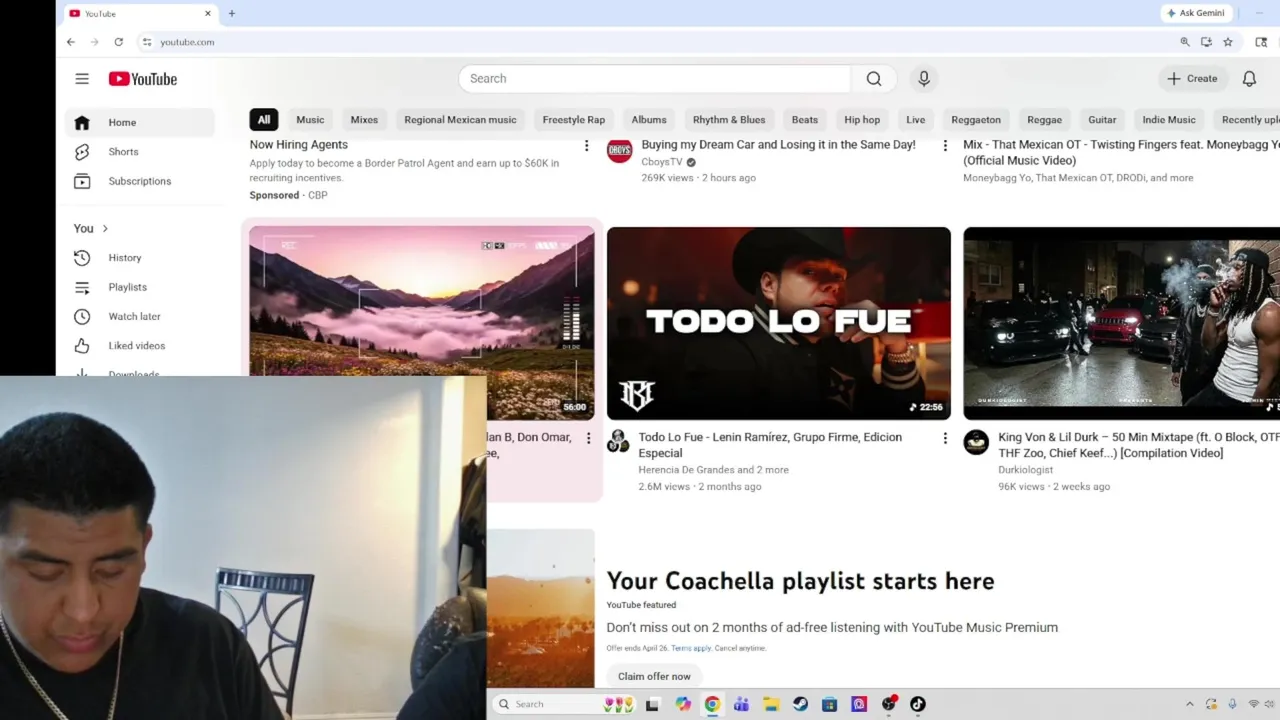The height and width of the screenshot is (720, 1280).
Task: Select the Indie Music filter chip
Action: (1169, 120)
